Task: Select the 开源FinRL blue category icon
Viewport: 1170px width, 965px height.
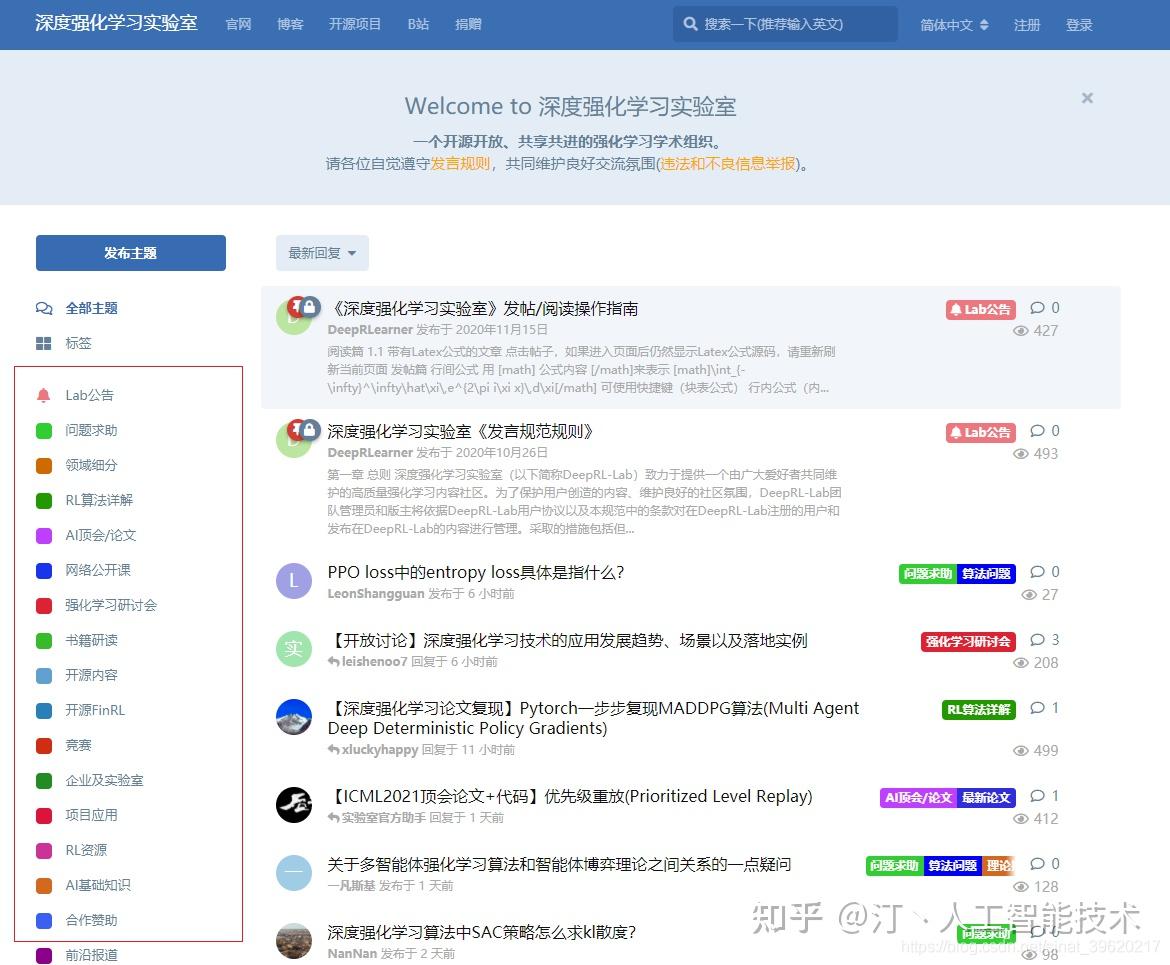Action: point(42,710)
